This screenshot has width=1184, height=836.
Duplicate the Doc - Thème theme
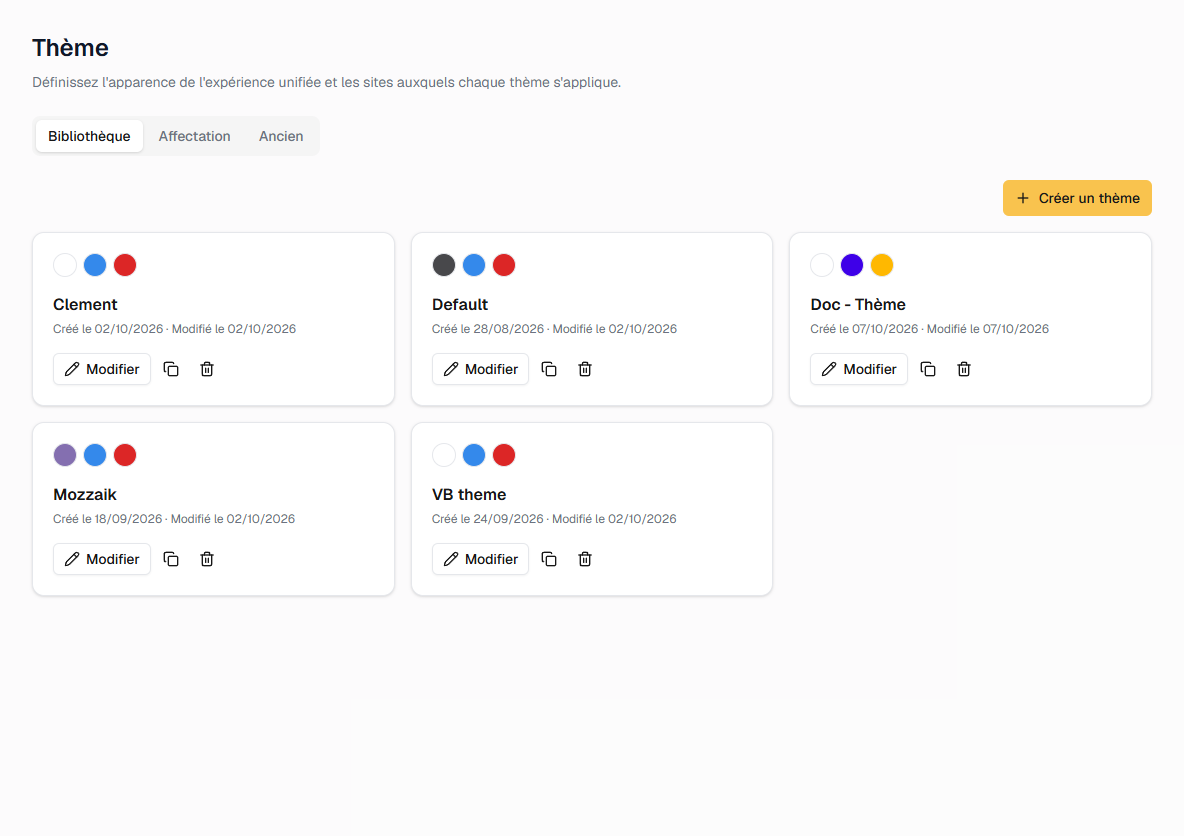[x=928, y=369]
